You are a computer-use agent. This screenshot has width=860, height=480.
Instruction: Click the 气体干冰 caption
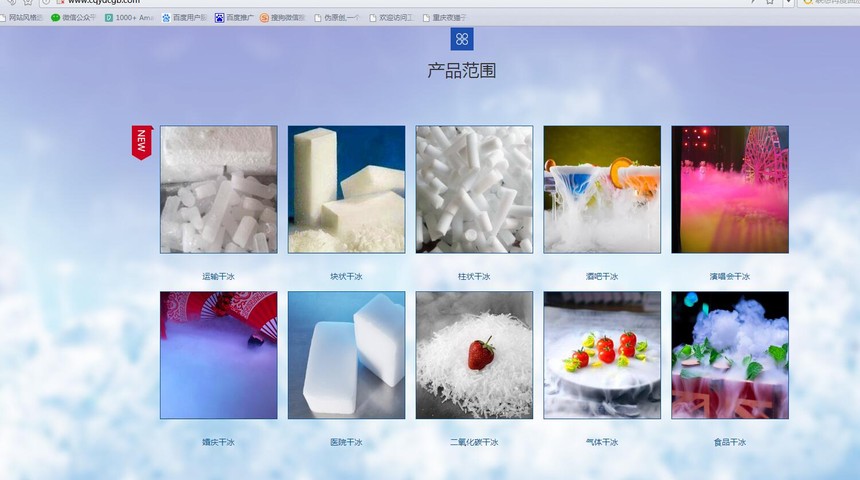tap(602, 442)
